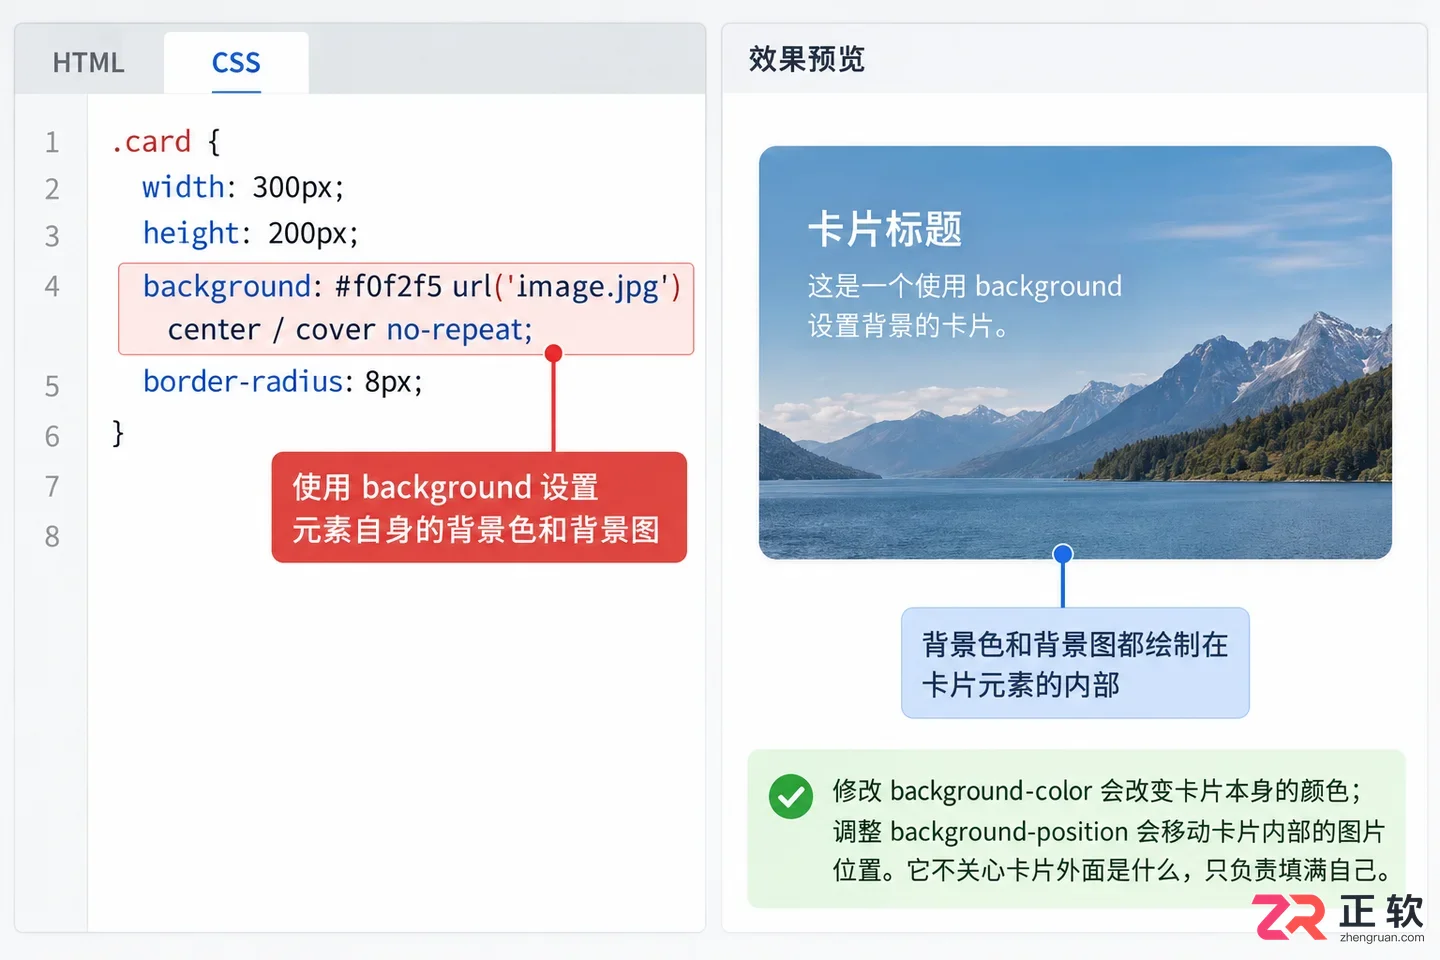1440x960 pixels.
Task: Click the mountain lake preview card image
Action: pyautogui.click(x=1075, y=353)
